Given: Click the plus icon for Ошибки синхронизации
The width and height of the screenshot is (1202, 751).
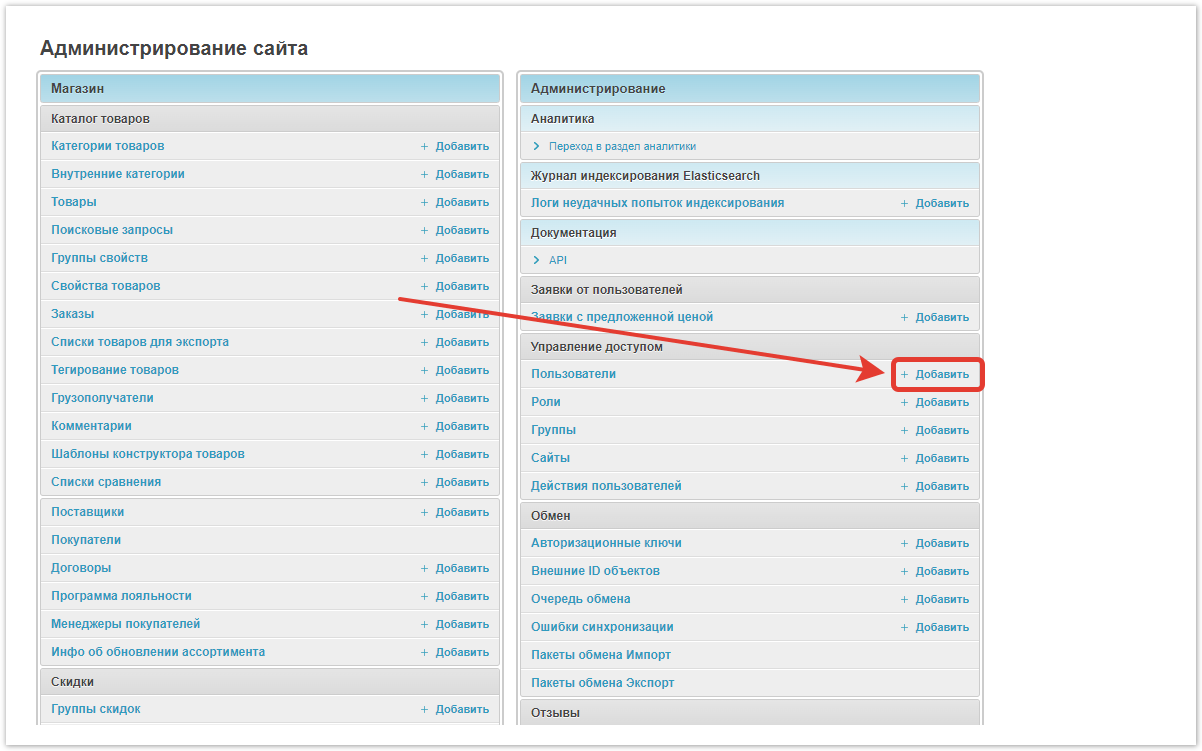Looking at the screenshot, I should click(905, 628).
